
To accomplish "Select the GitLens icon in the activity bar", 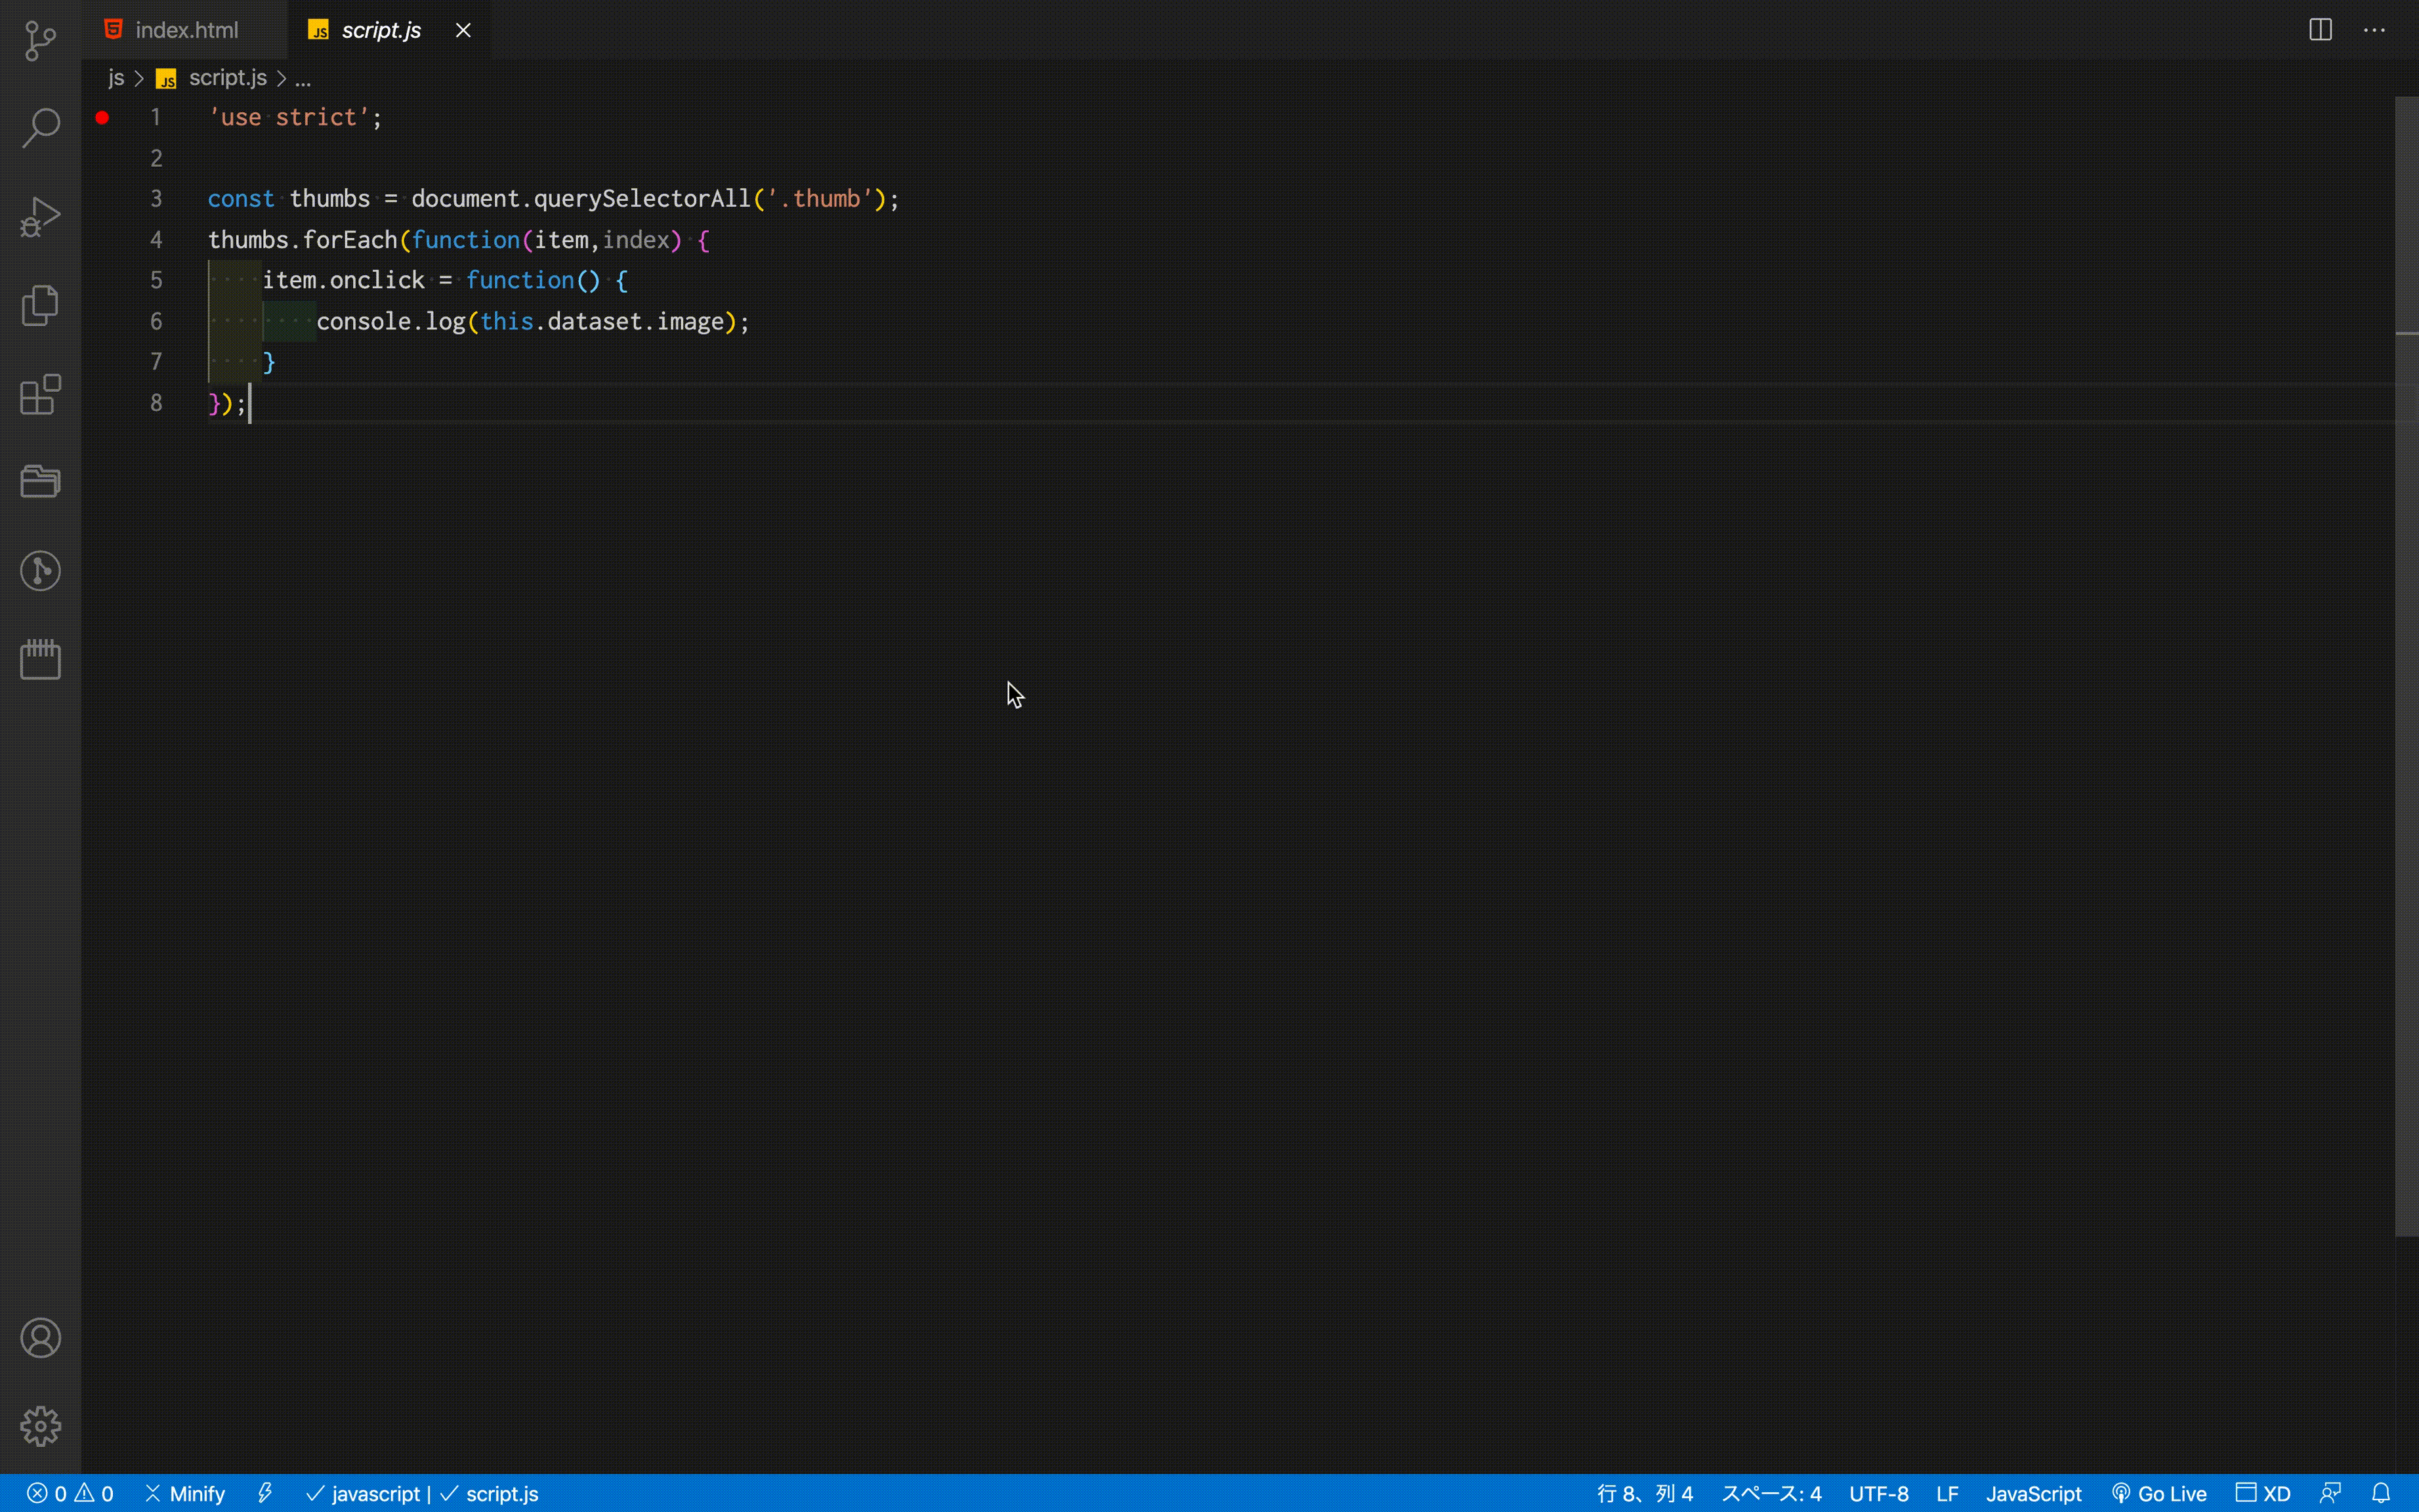I will [x=40, y=570].
